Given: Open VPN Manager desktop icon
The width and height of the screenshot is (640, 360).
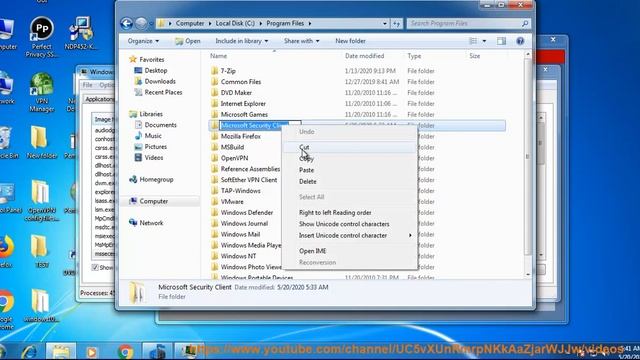Looking at the screenshot, I should 42,92.
